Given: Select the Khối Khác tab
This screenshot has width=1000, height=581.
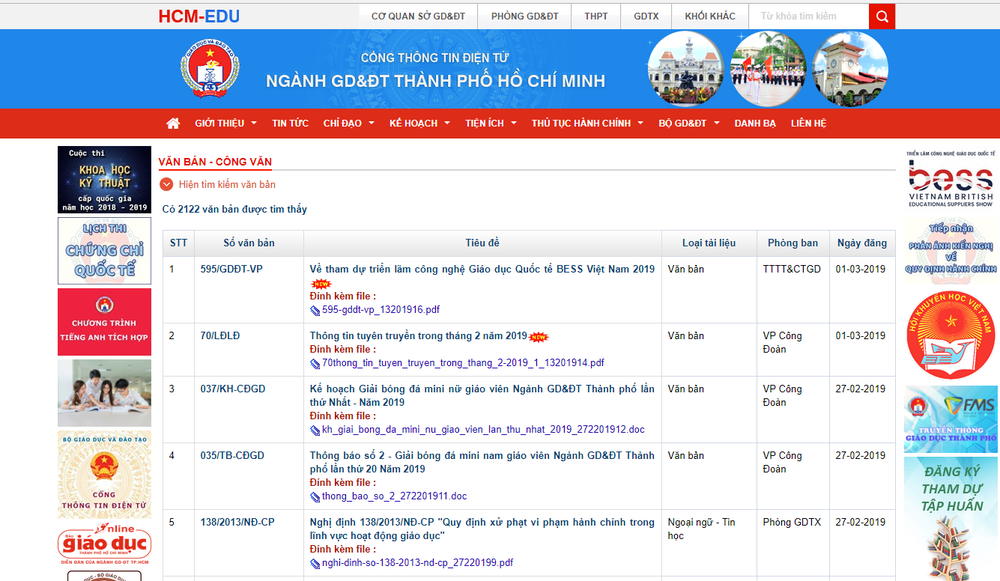Looking at the screenshot, I should 710,17.
